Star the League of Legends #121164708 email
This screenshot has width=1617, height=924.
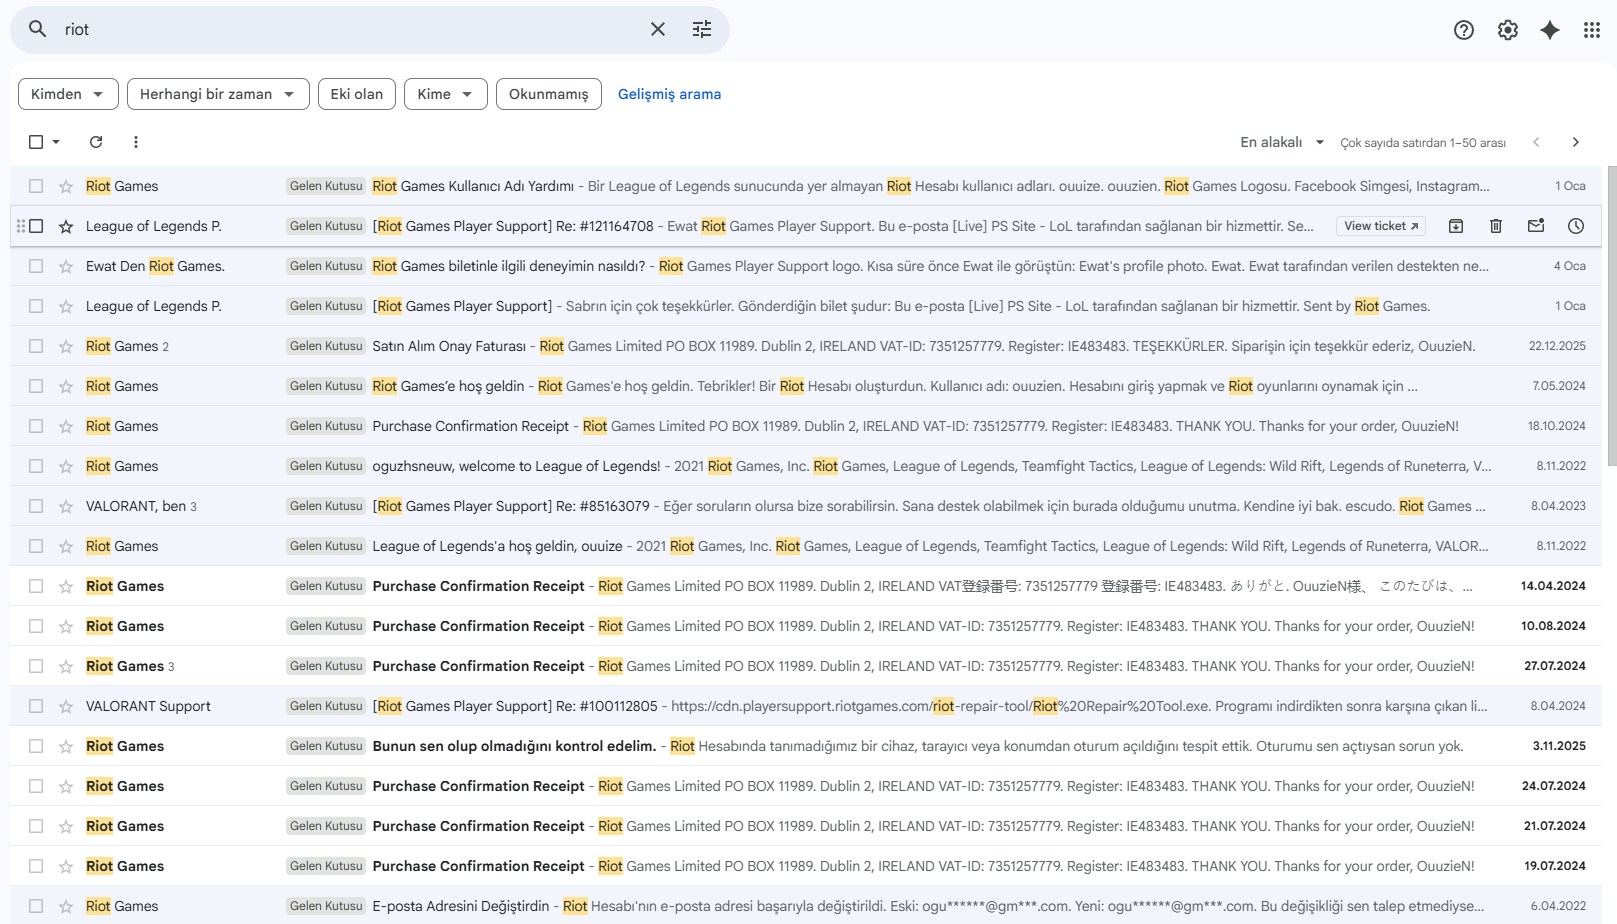66,226
